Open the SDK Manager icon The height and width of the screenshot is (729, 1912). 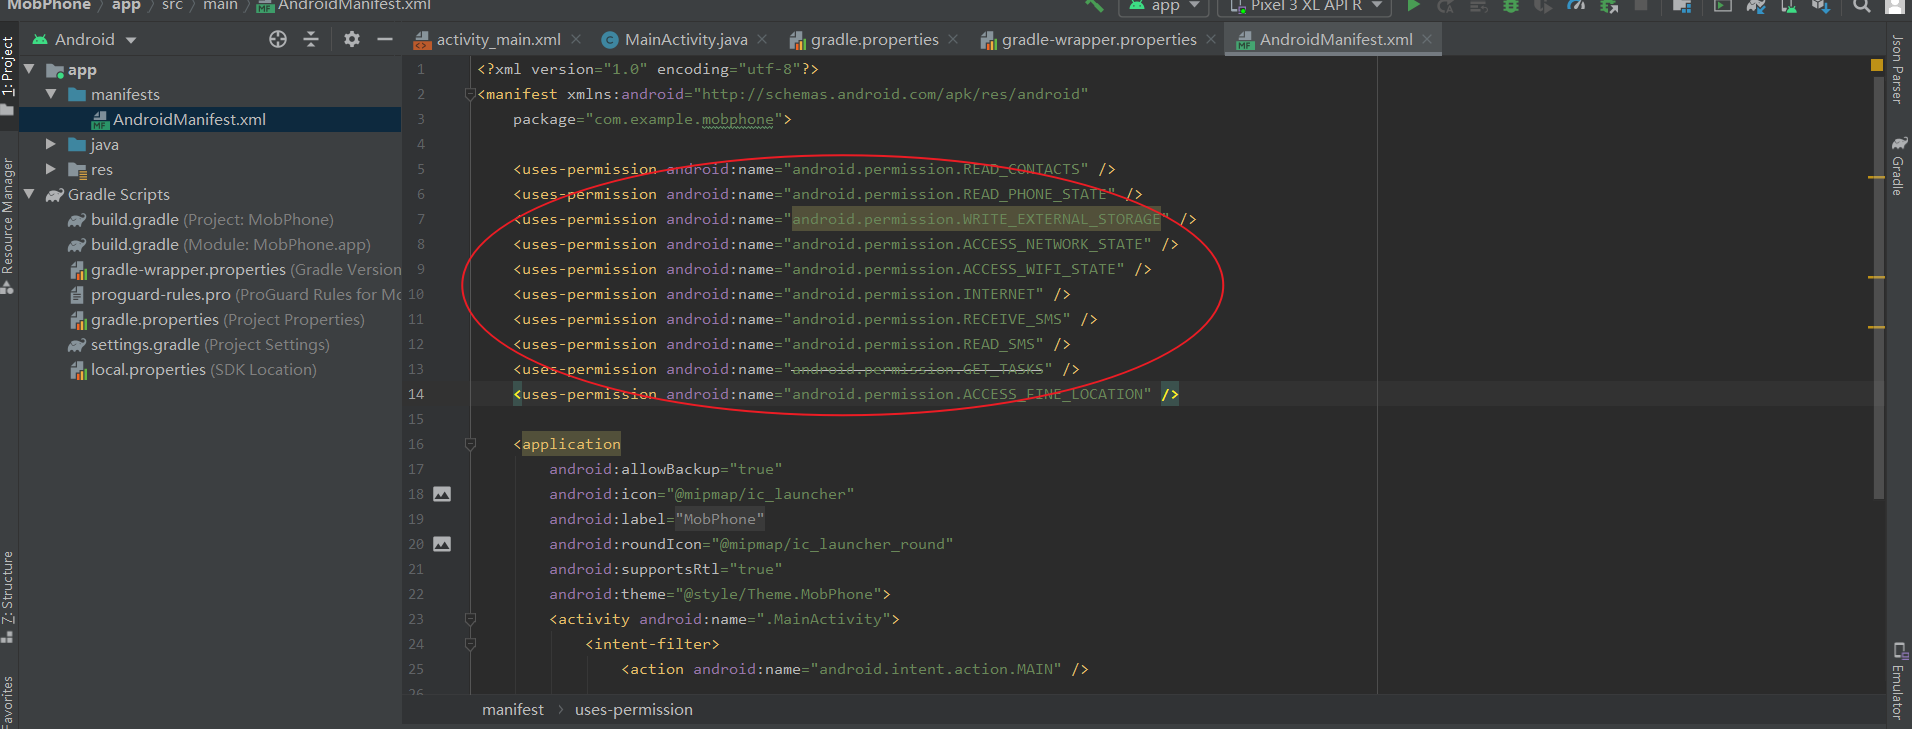click(1820, 5)
